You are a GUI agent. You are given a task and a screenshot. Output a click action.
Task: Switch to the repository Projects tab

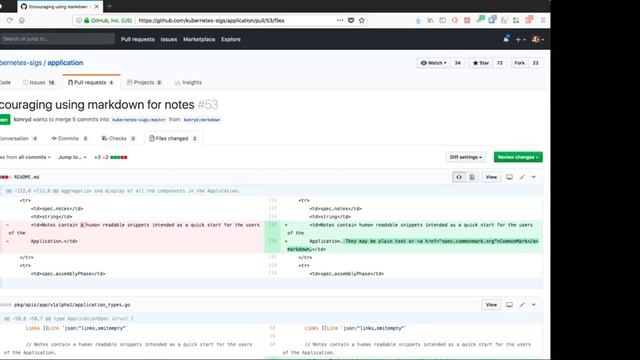144,82
